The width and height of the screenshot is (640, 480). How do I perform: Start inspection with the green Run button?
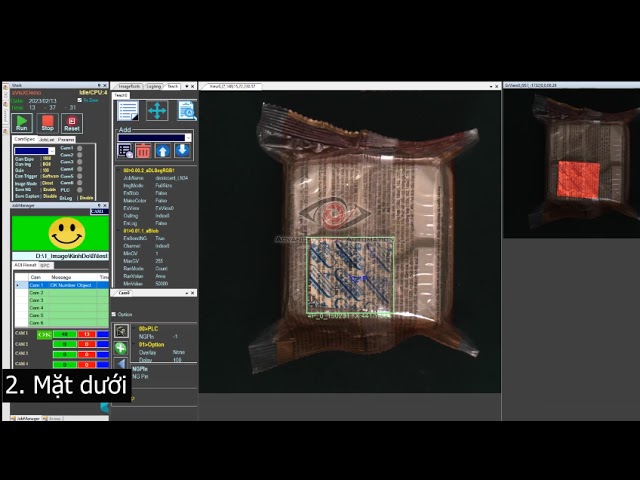[x=22, y=123]
